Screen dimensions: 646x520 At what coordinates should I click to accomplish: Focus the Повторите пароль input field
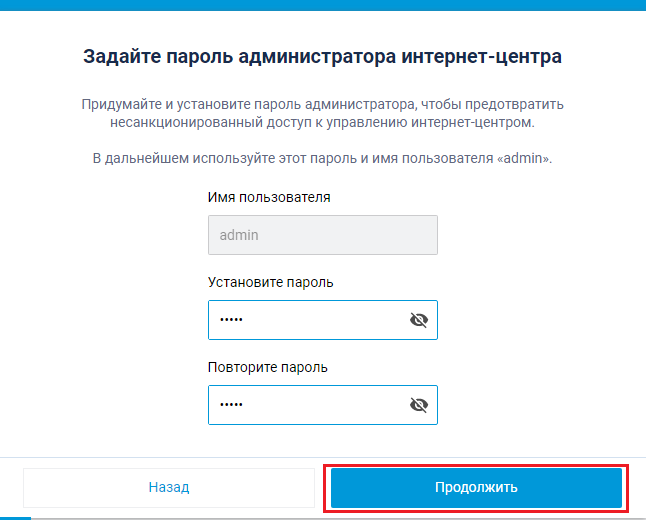tap(323, 405)
